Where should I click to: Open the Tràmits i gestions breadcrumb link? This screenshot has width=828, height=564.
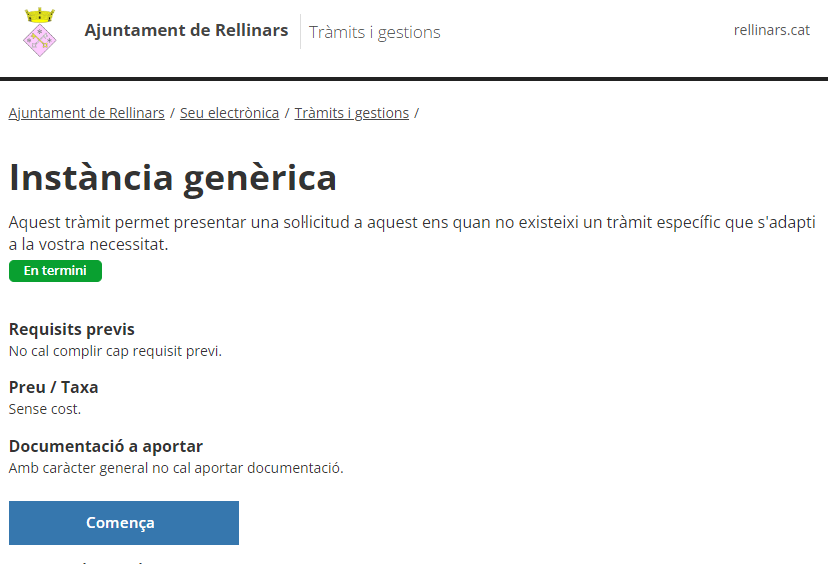[351, 113]
